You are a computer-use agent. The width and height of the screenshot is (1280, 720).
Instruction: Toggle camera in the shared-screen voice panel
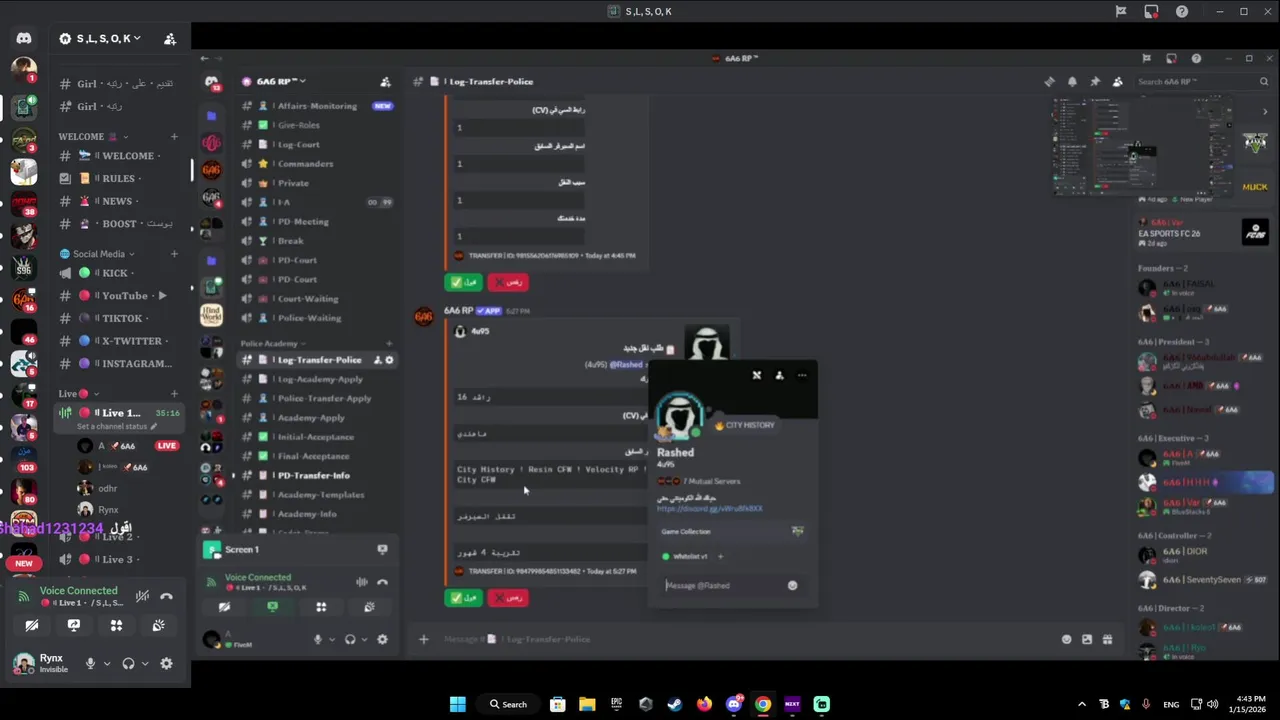coord(224,607)
